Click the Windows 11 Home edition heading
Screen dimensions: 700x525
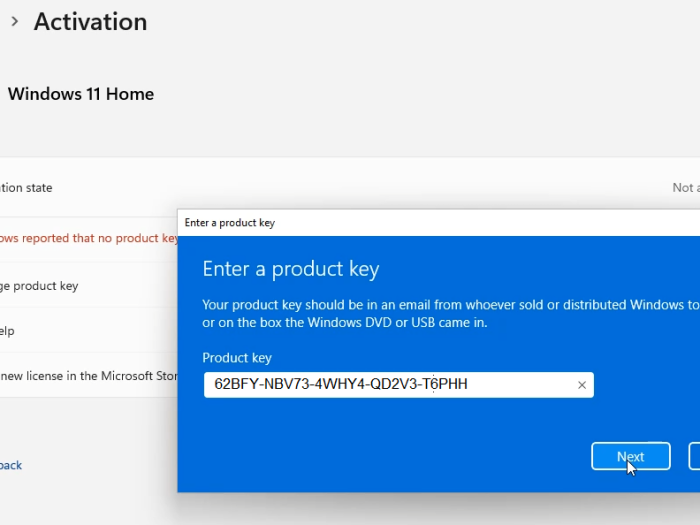pyautogui.click(x=81, y=94)
